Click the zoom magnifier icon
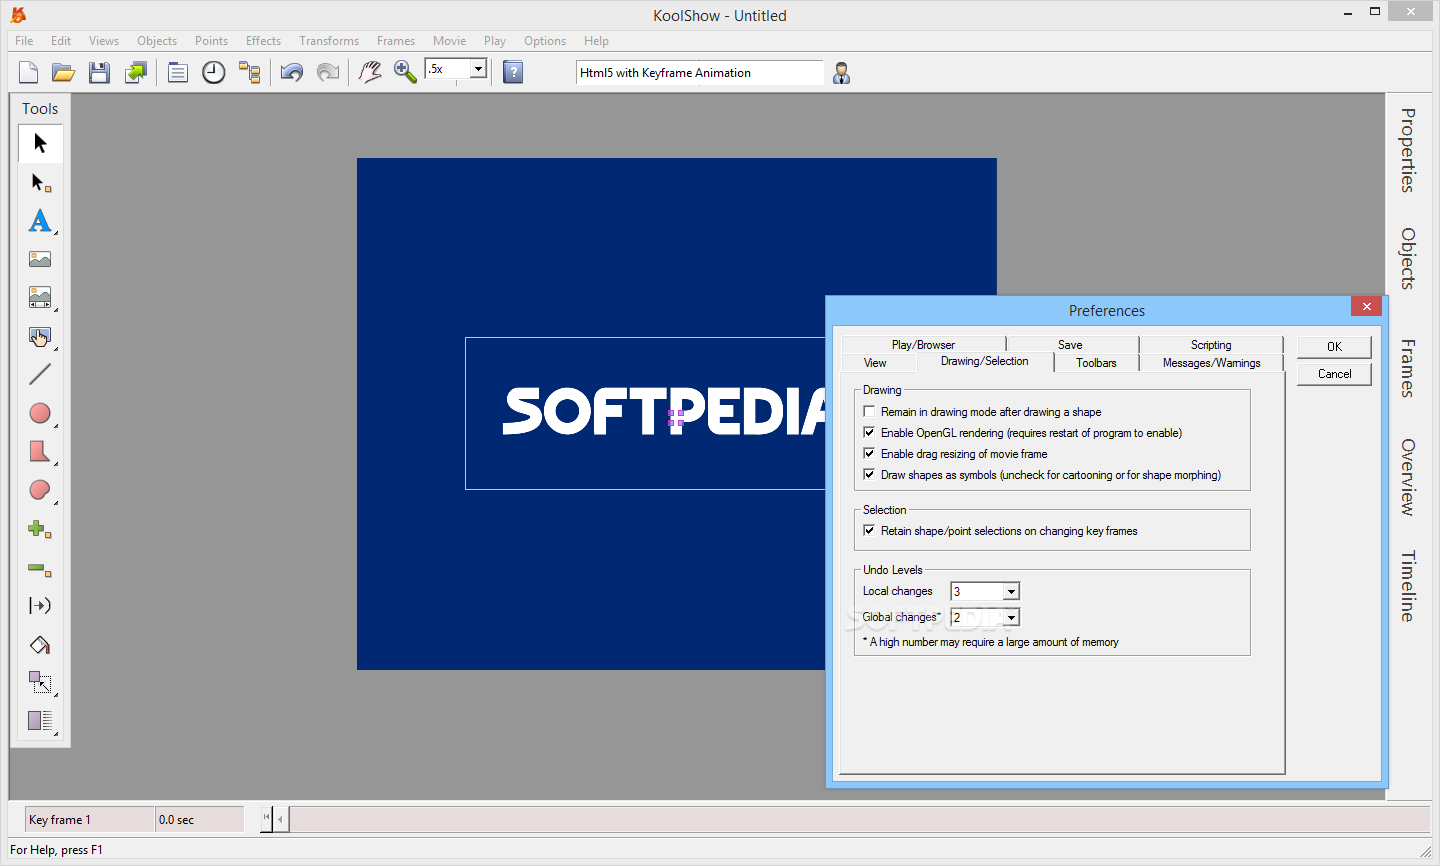The image size is (1440, 866). tap(405, 72)
